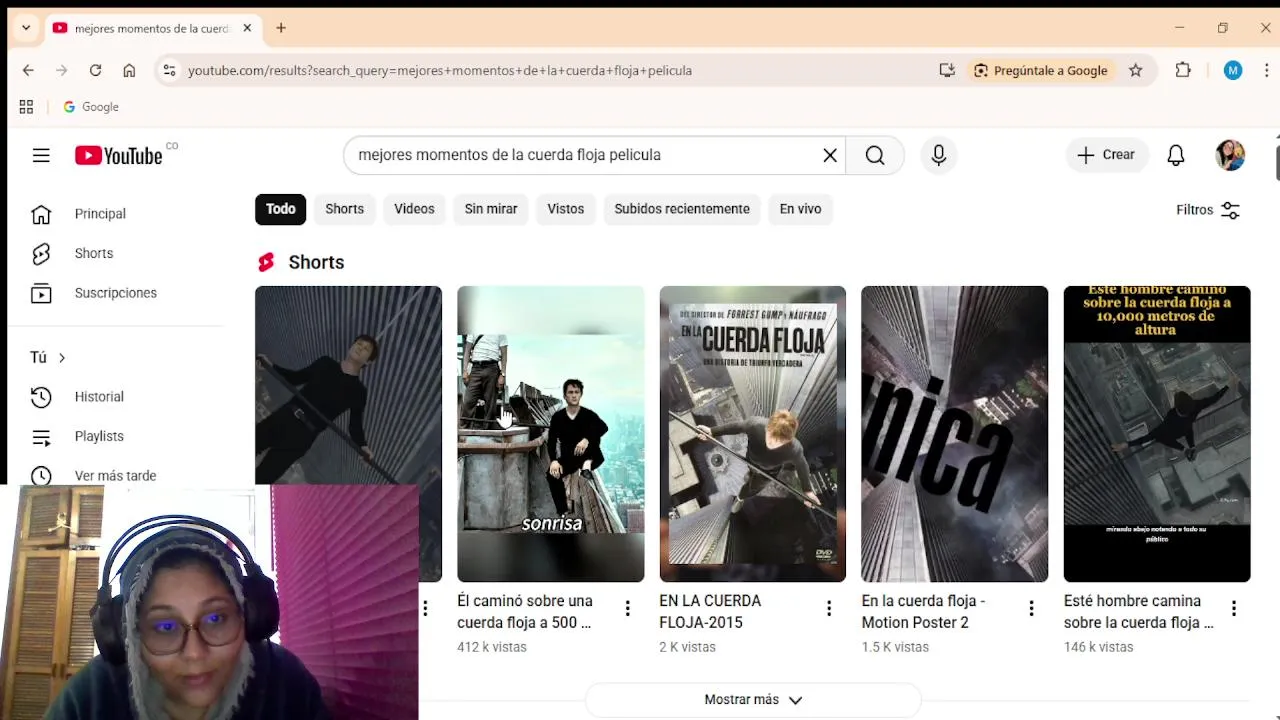The height and width of the screenshot is (720, 1280).
Task: Open the notifications bell
Action: click(x=1176, y=155)
